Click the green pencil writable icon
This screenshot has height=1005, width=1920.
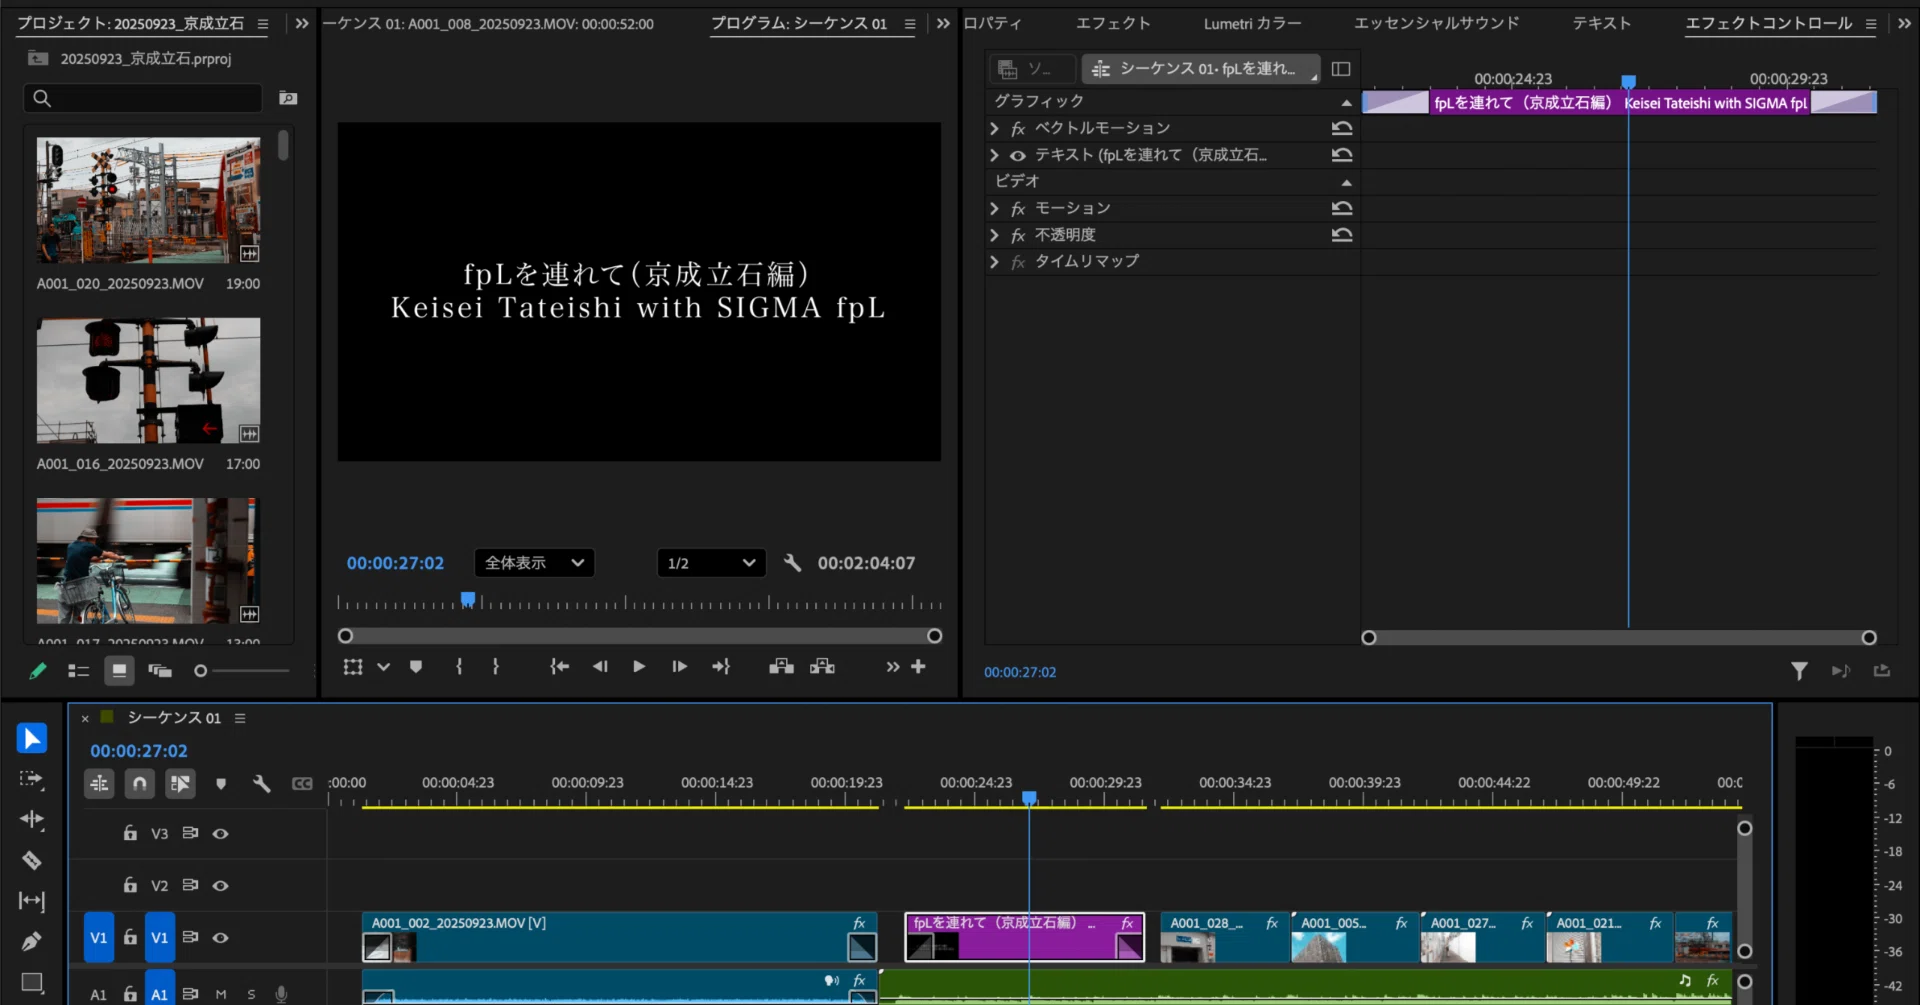[x=38, y=671]
